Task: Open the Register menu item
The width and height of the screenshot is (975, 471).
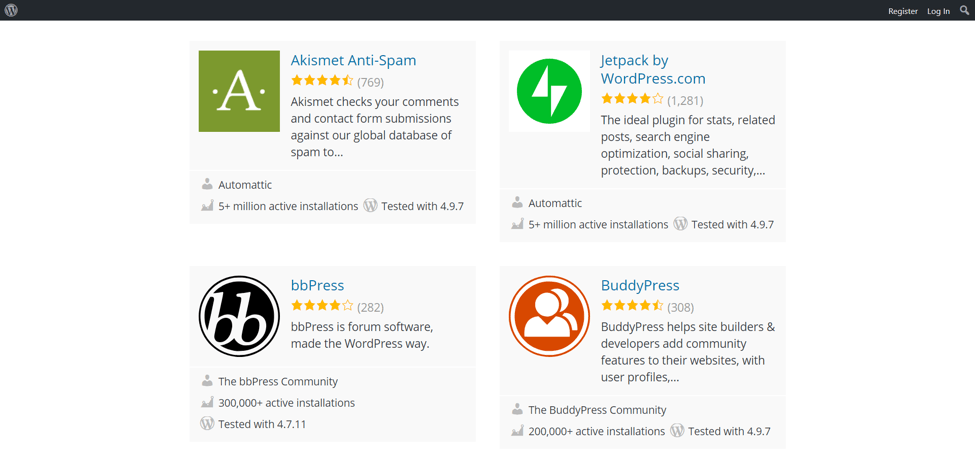Action: click(x=902, y=11)
